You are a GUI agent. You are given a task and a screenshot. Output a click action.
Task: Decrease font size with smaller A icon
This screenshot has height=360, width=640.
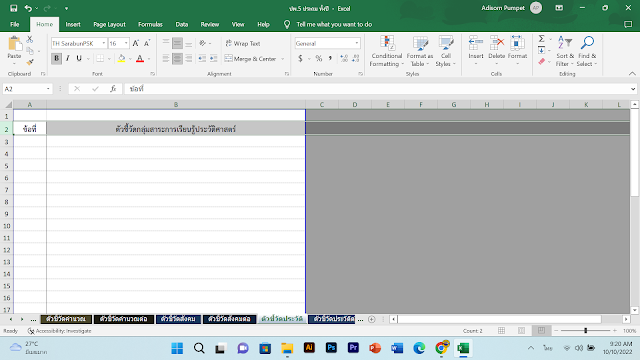pos(147,43)
